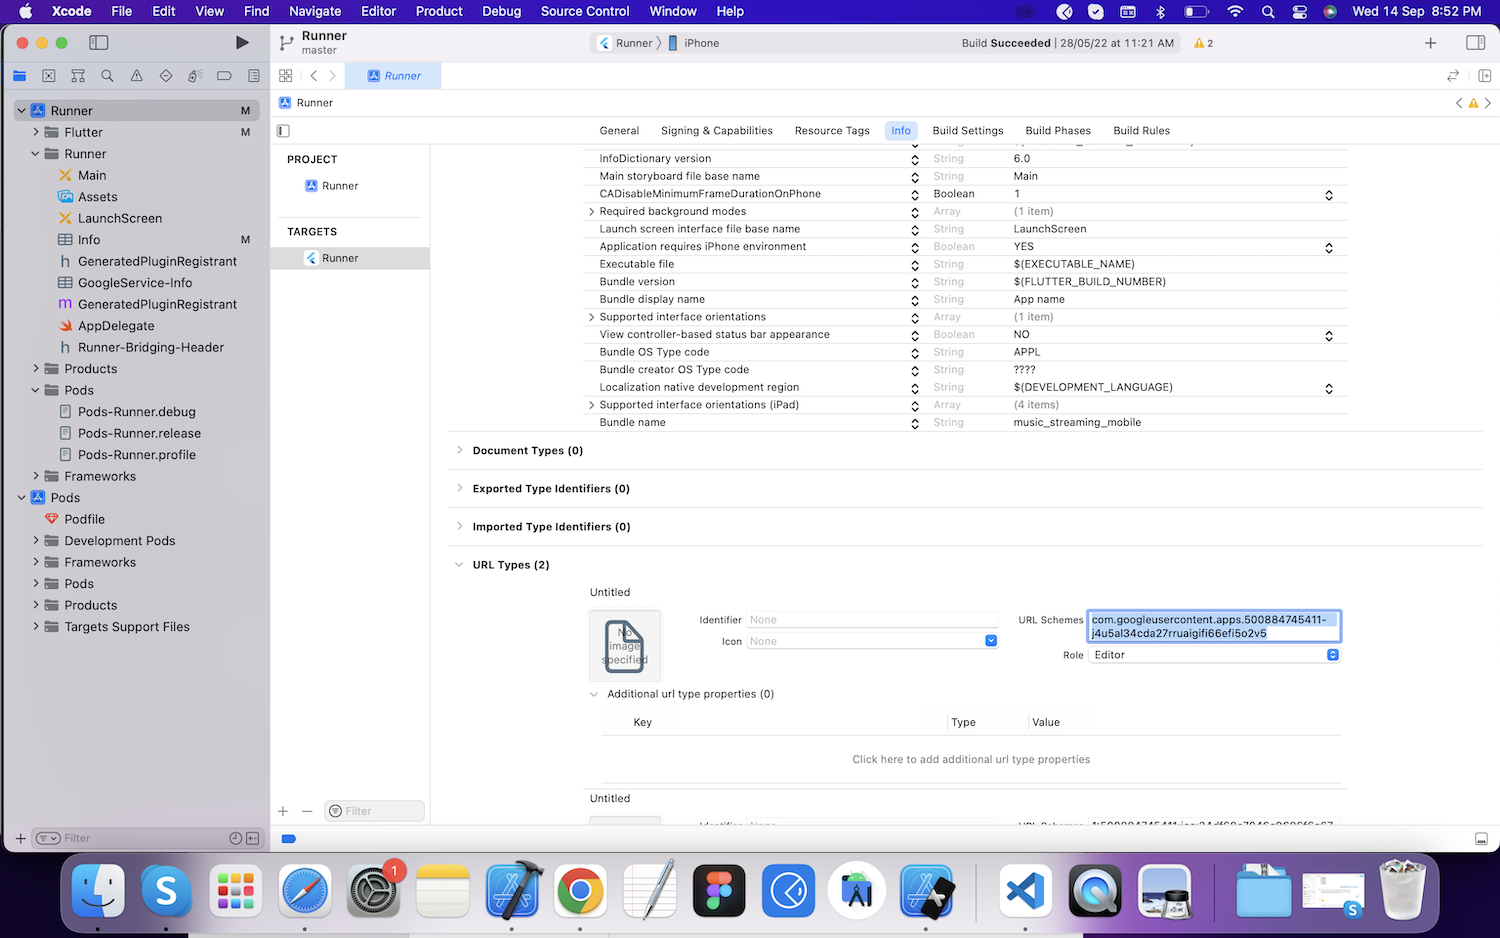Remove the target with the minus button
This screenshot has width=1500, height=938.
(x=307, y=811)
